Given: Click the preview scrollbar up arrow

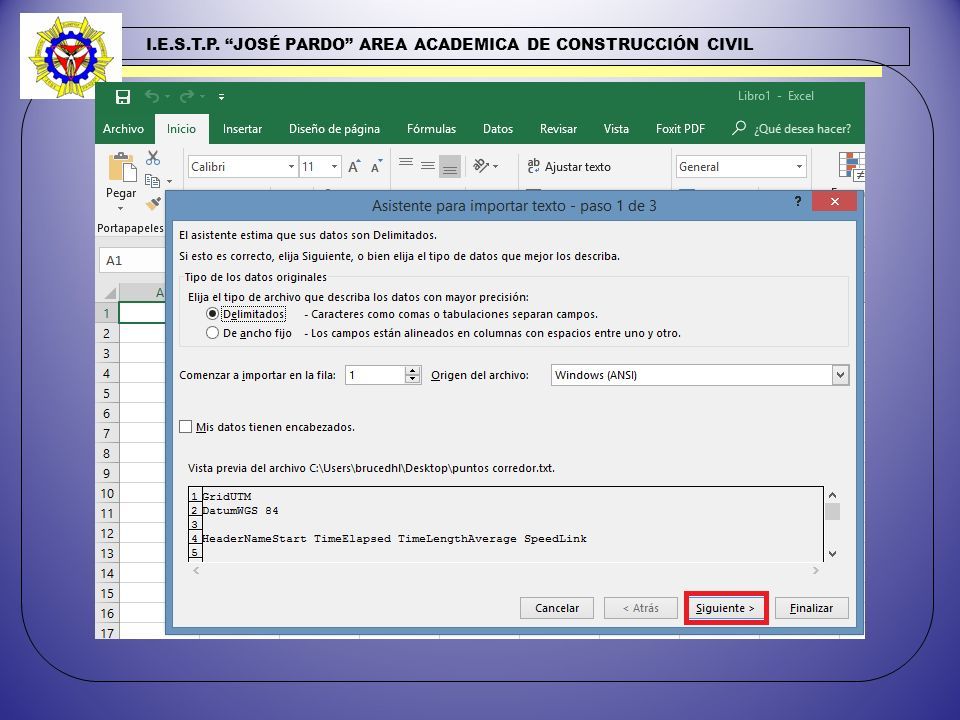Looking at the screenshot, I should tap(832, 495).
